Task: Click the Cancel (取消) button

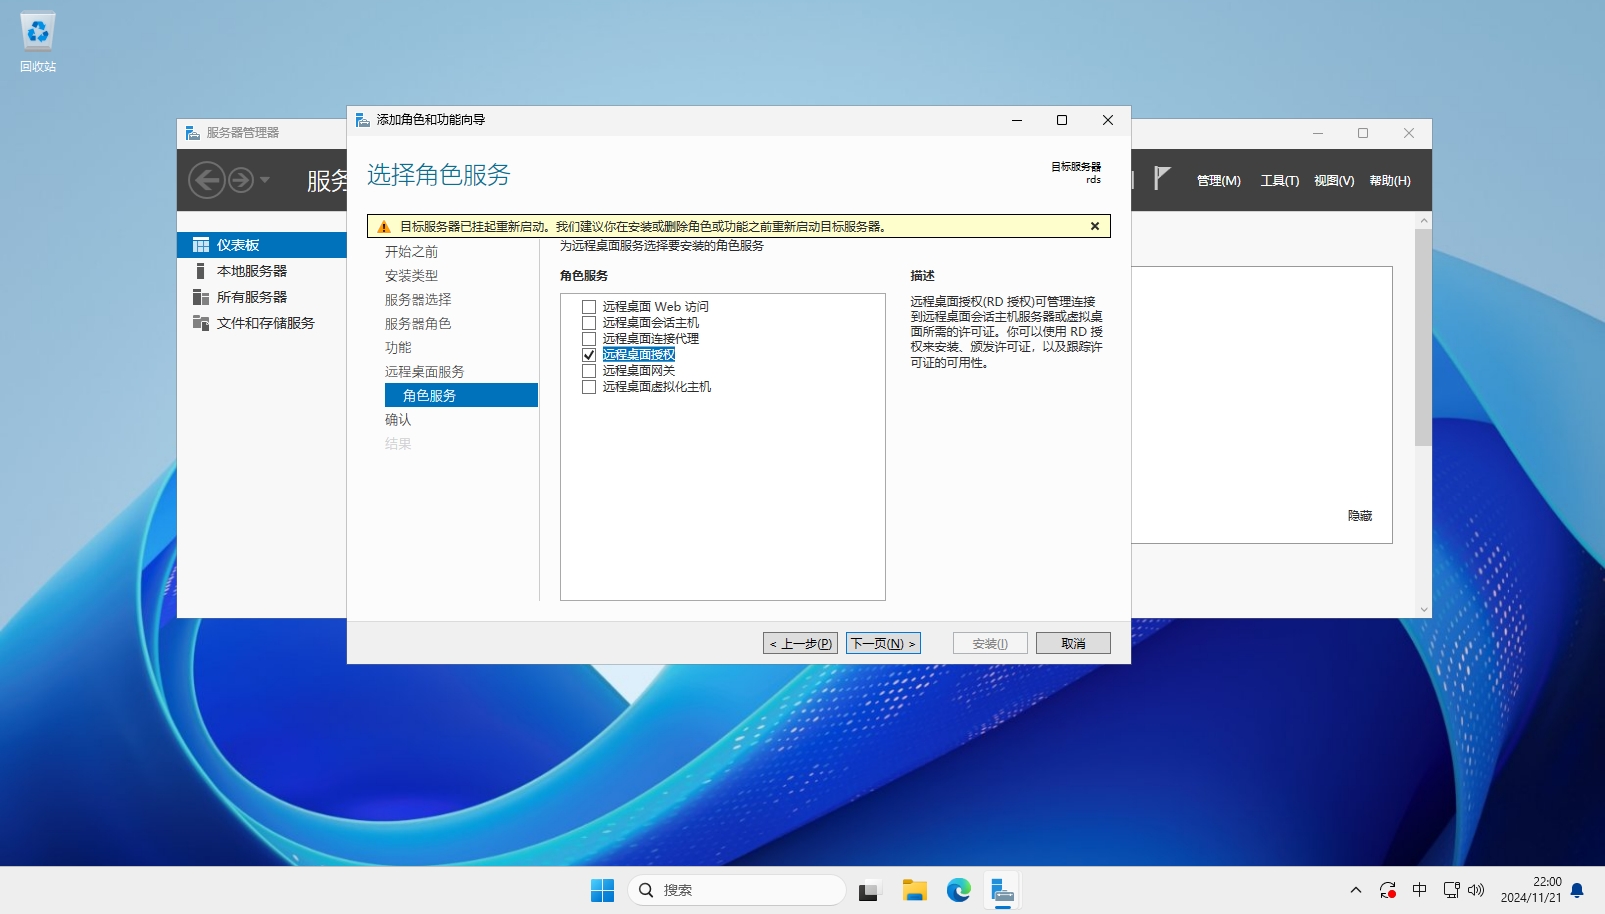Action: pyautogui.click(x=1072, y=643)
